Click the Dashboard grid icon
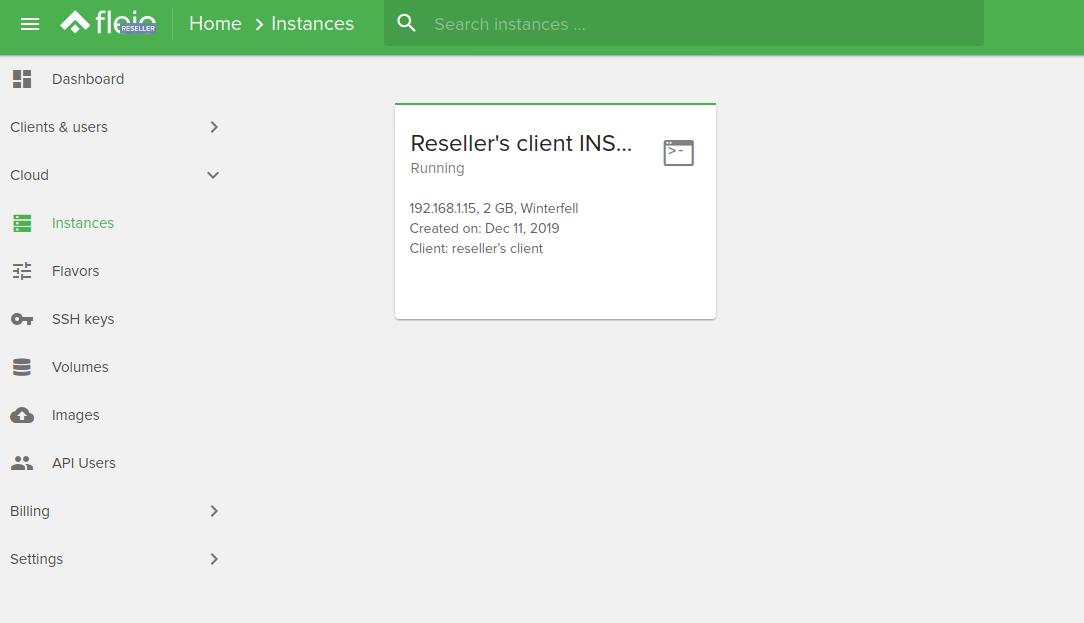Image resolution: width=1084 pixels, height=623 pixels. (22, 79)
